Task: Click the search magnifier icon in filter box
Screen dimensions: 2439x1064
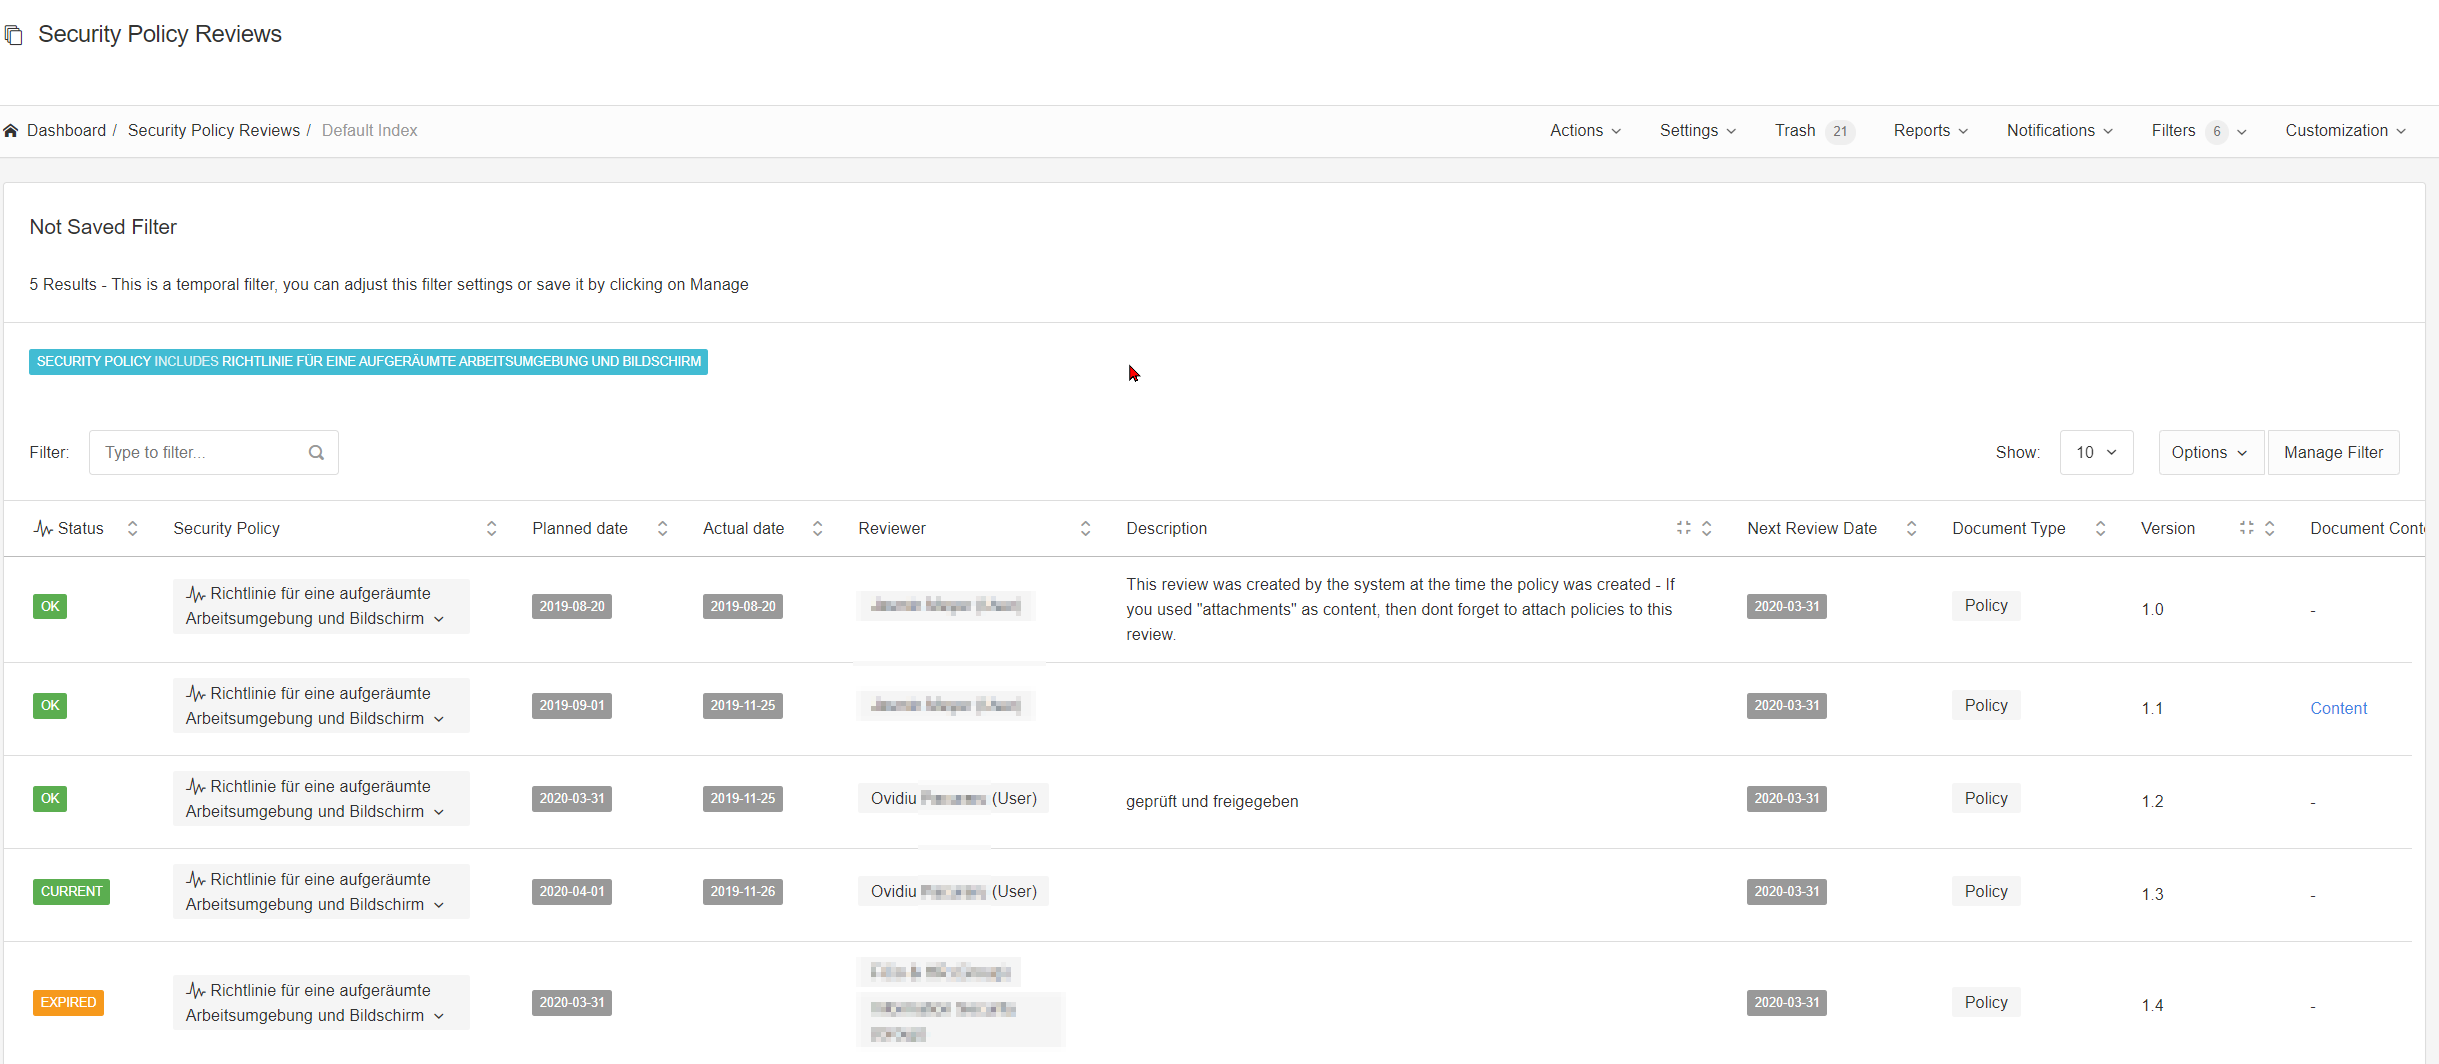Action: [x=316, y=453]
